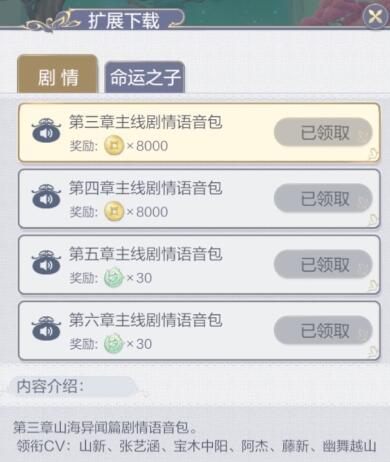Image resolution: width=390 pixels, height=462 pixels.
Task: Click the green jade reward icon for 第五章
Action: point(114,278)
